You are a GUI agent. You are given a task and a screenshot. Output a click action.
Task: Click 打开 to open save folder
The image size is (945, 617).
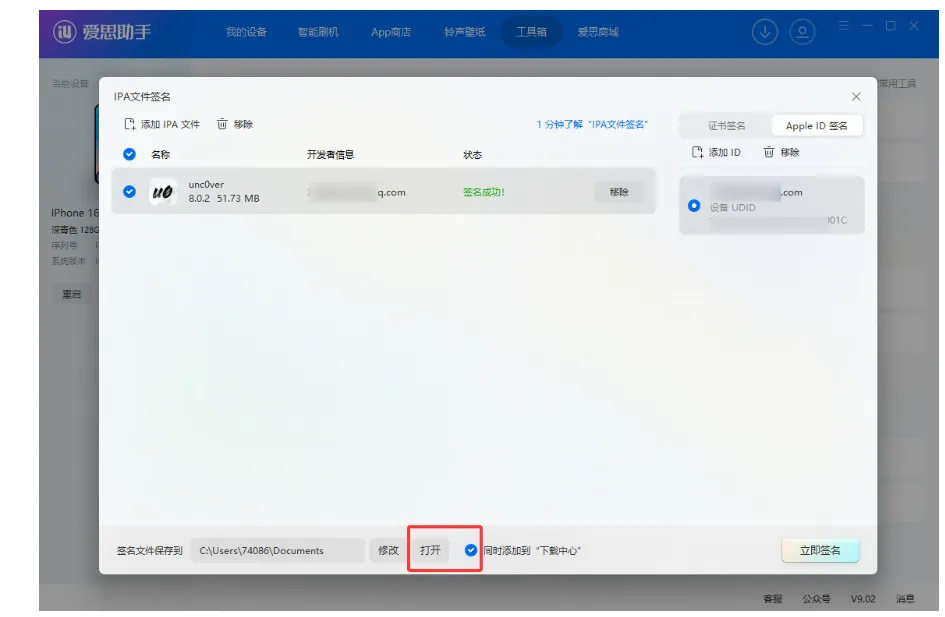tap(430, 550)
